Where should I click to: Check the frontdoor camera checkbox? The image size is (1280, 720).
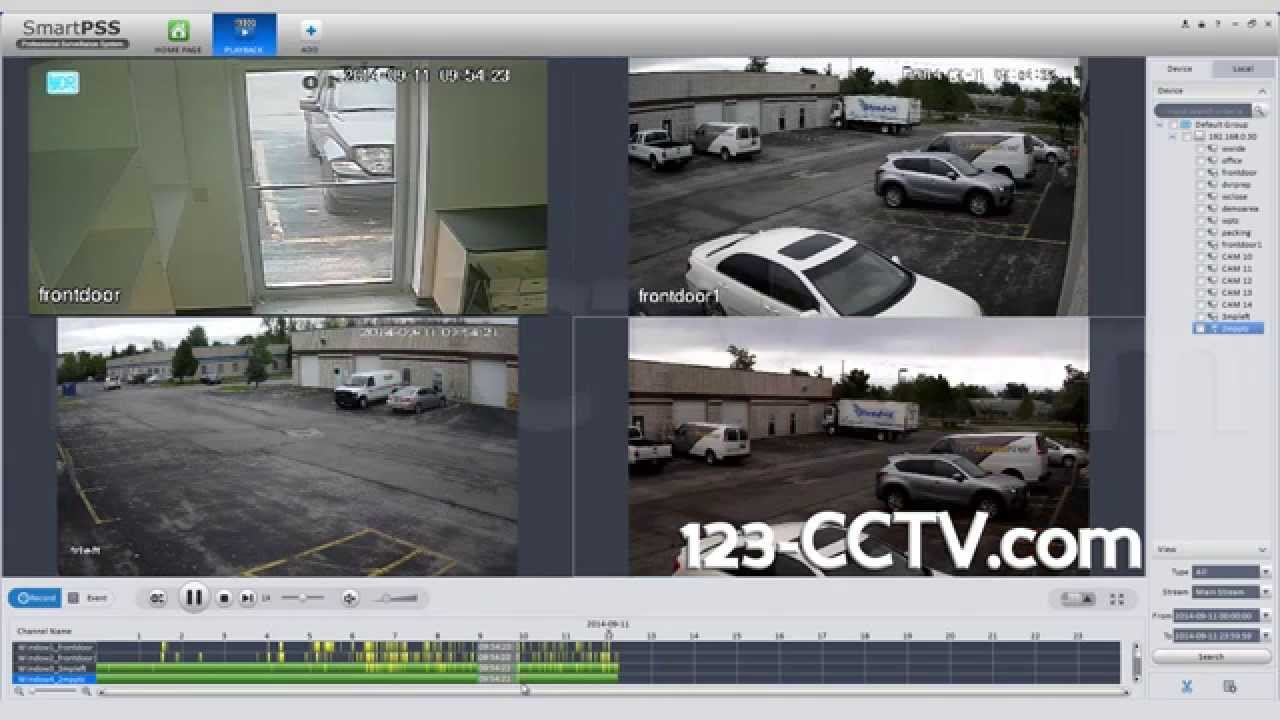[x=1201, y=173]
